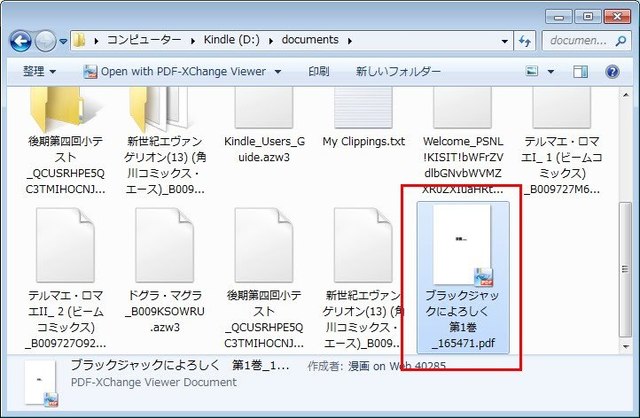Click the refresh button beside address bar
Image resolution: width=640 pixels, height=418 pixels.
(x=523, y=41)
